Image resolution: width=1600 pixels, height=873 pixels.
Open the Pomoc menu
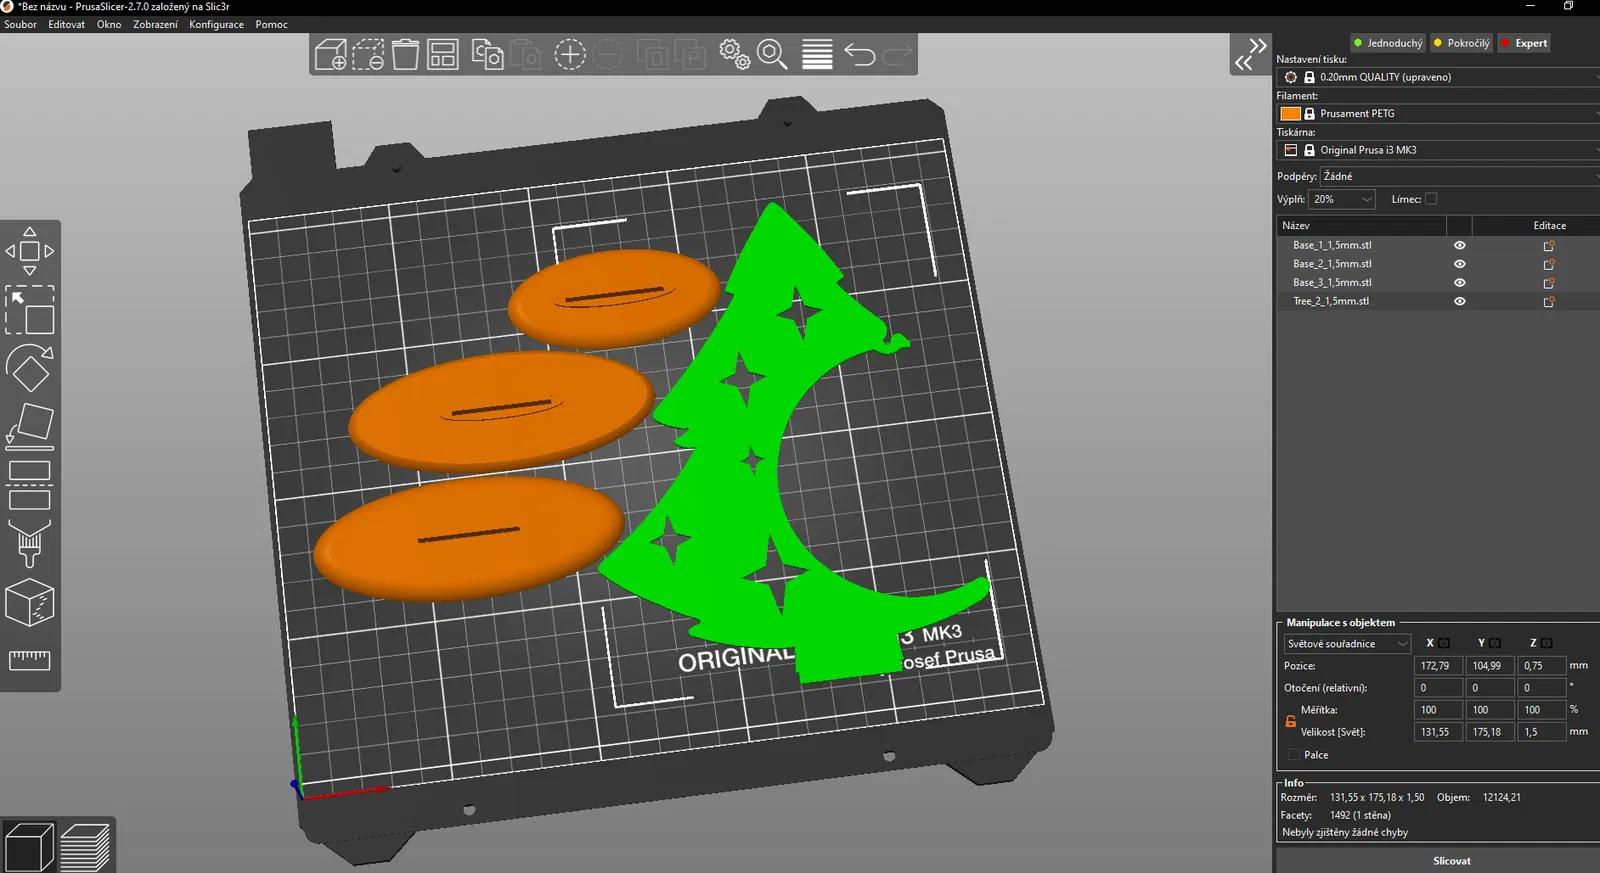[271, 24]
